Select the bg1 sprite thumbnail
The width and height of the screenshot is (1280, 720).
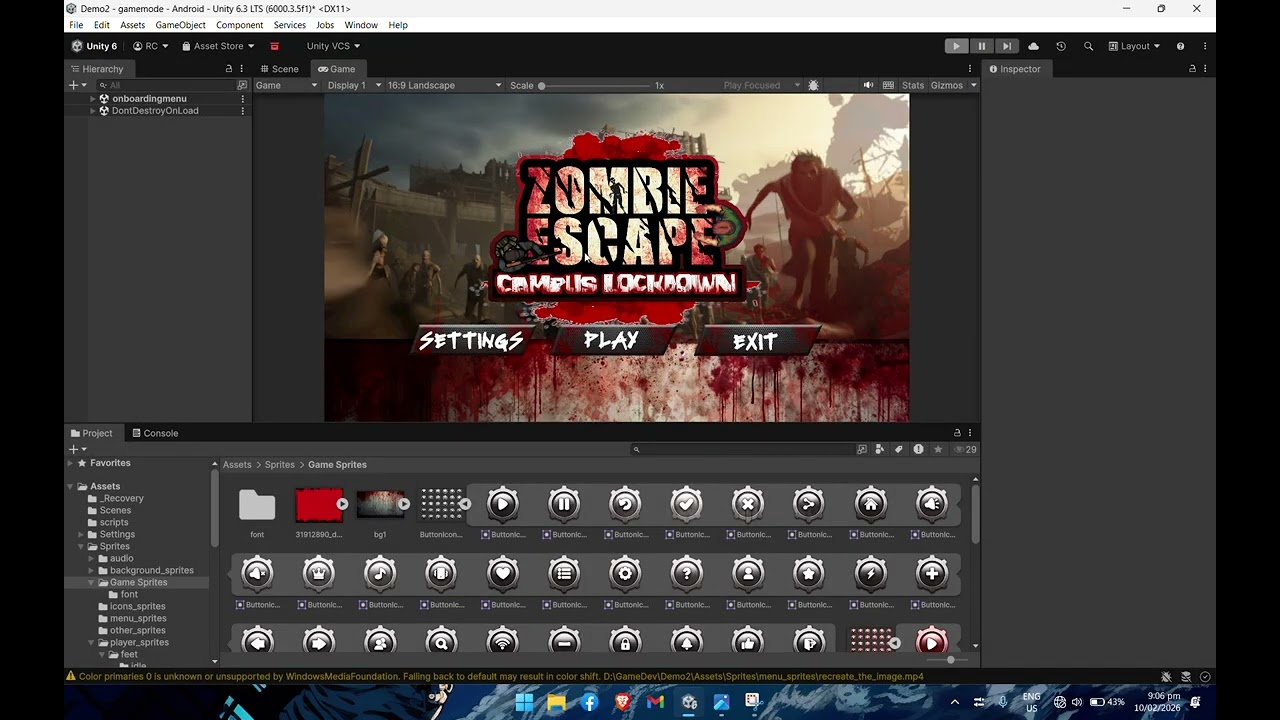(381, 505)
